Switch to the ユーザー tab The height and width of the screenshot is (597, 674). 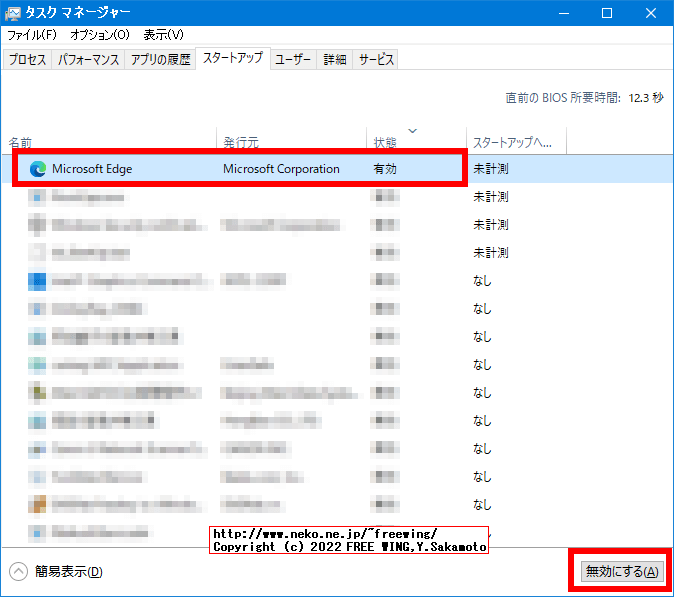(293, 59)
